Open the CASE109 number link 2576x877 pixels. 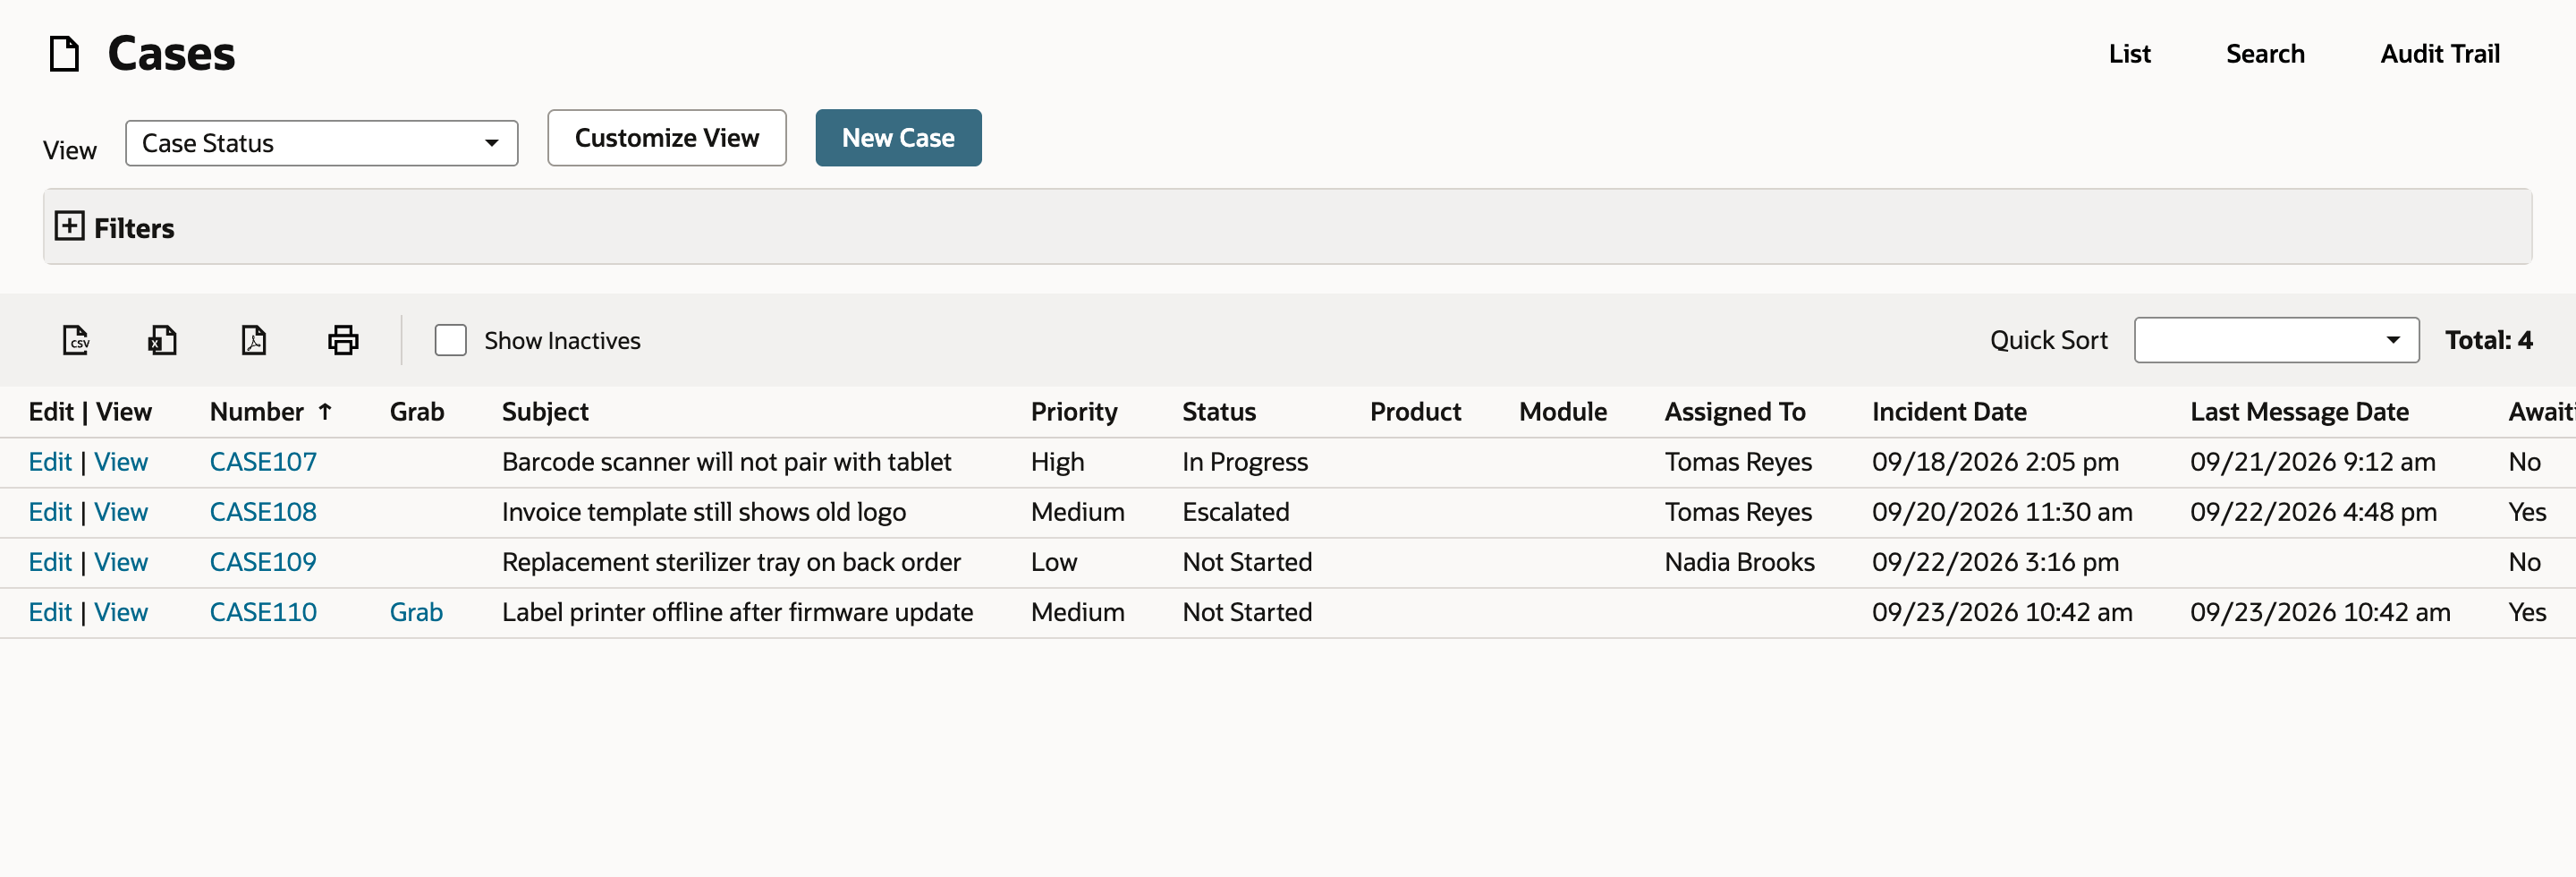pos(263,562)
